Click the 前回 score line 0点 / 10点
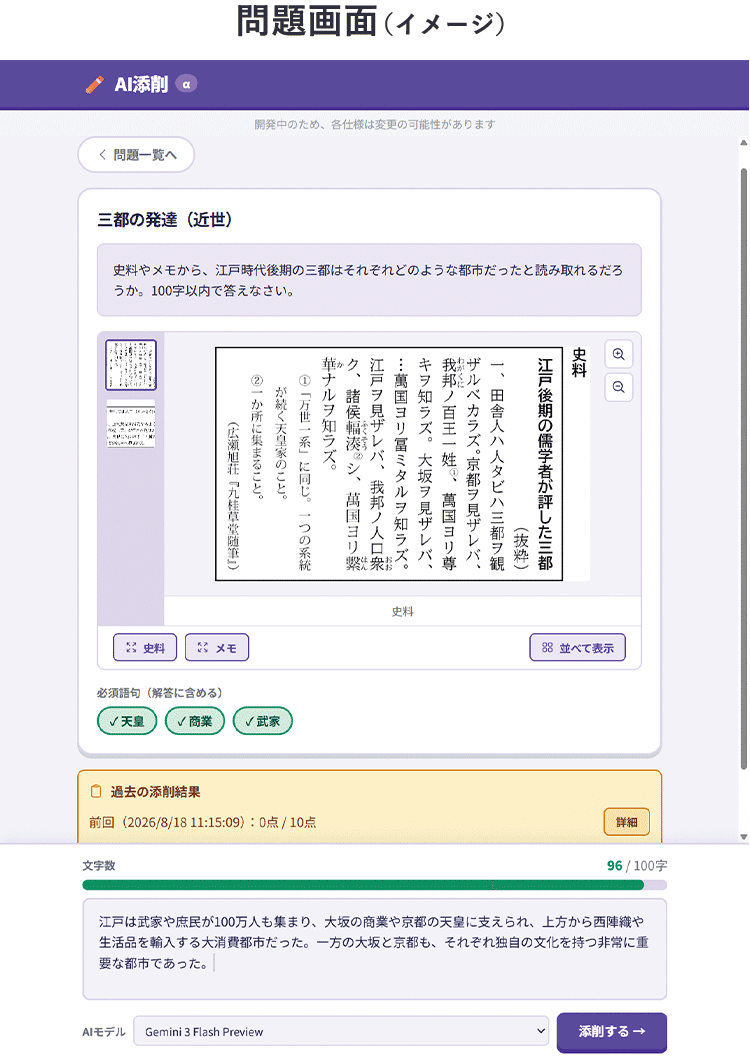This screenshot has height=1060, width=750. (202, 822)
